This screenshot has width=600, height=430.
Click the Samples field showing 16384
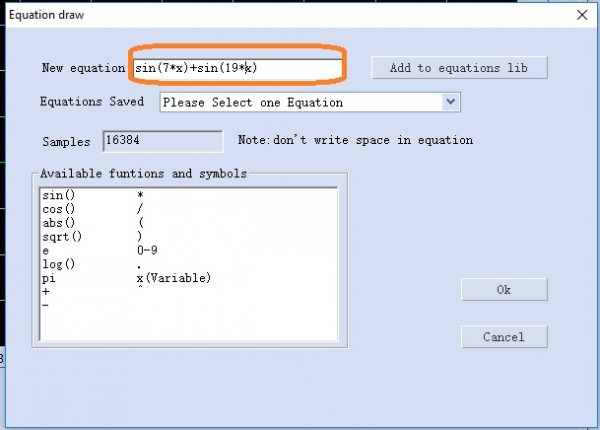tap(162, 141)
